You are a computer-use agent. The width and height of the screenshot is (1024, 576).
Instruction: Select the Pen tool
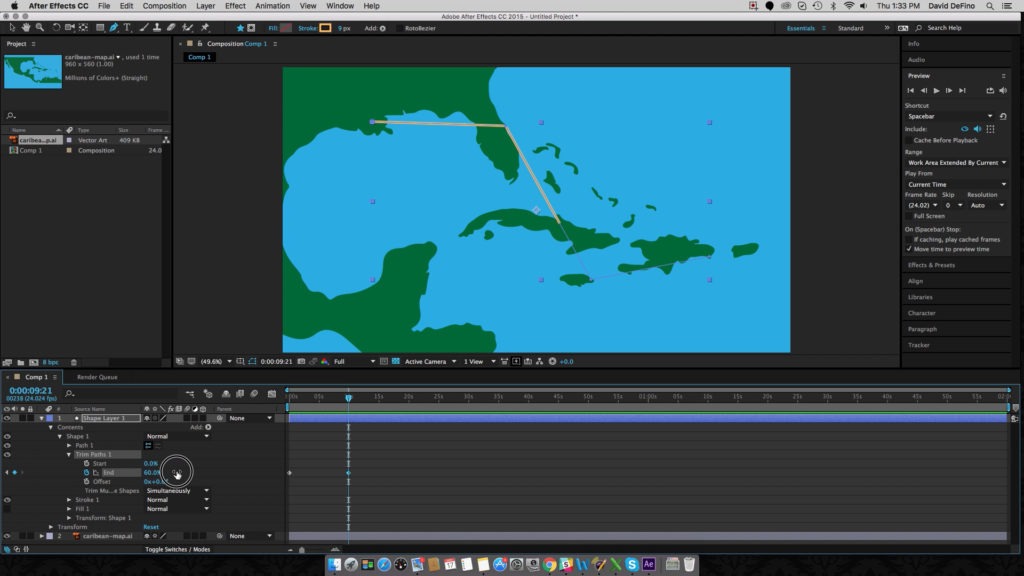click(114, 27)
